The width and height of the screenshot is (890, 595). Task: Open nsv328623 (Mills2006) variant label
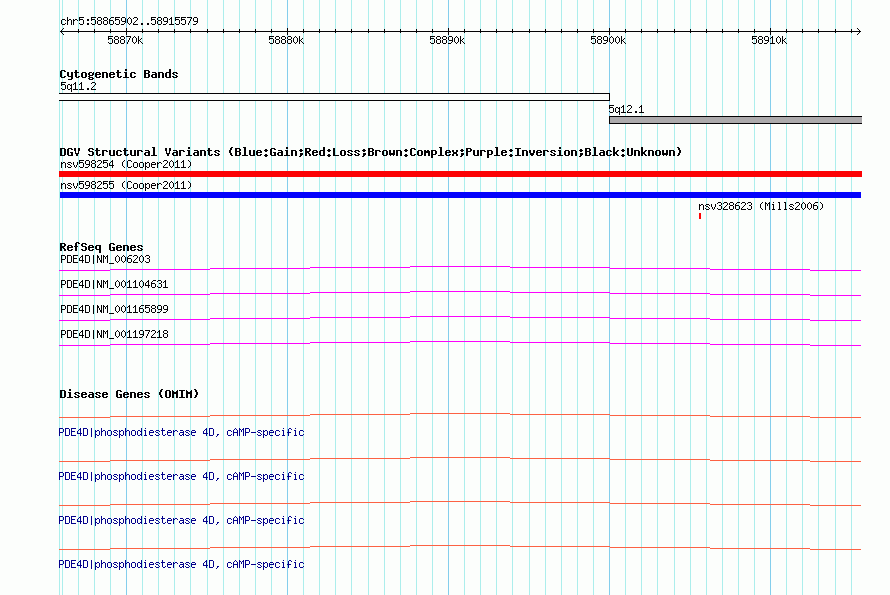761,206
